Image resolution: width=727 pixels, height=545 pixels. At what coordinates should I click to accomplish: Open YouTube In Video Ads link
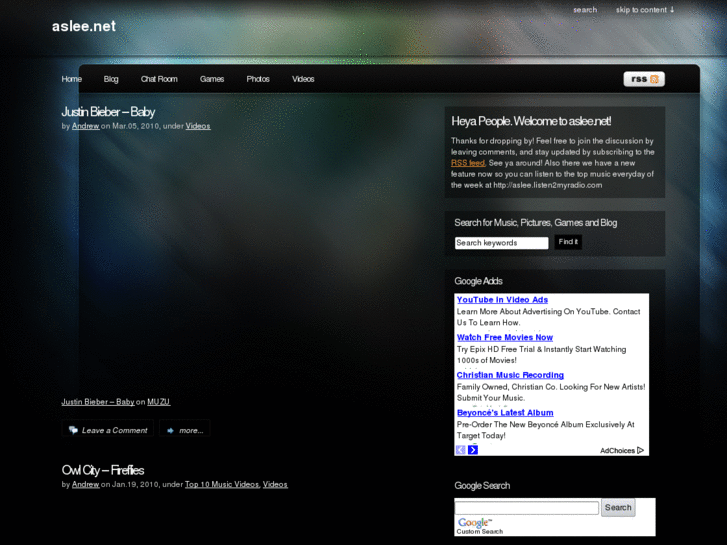[x=502, y=300]
